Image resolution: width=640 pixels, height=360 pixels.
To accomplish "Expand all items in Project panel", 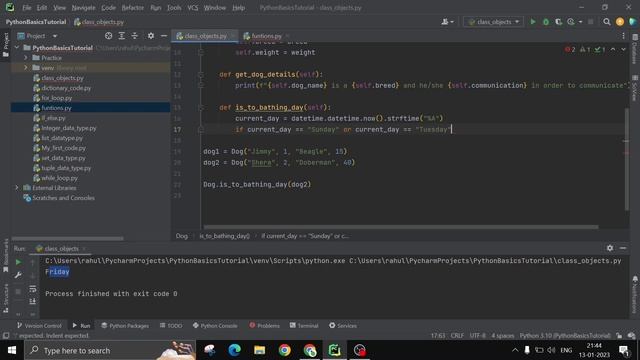I will (122, 36).
